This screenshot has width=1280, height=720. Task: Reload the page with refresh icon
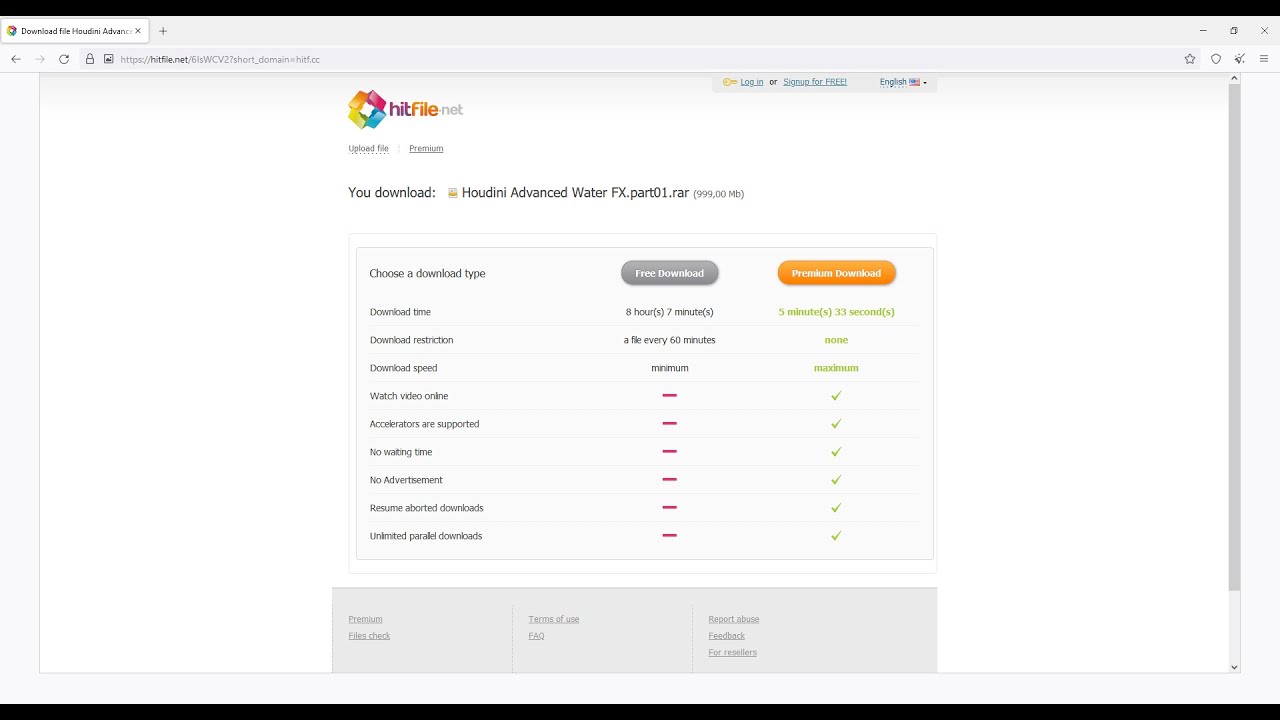64,59
